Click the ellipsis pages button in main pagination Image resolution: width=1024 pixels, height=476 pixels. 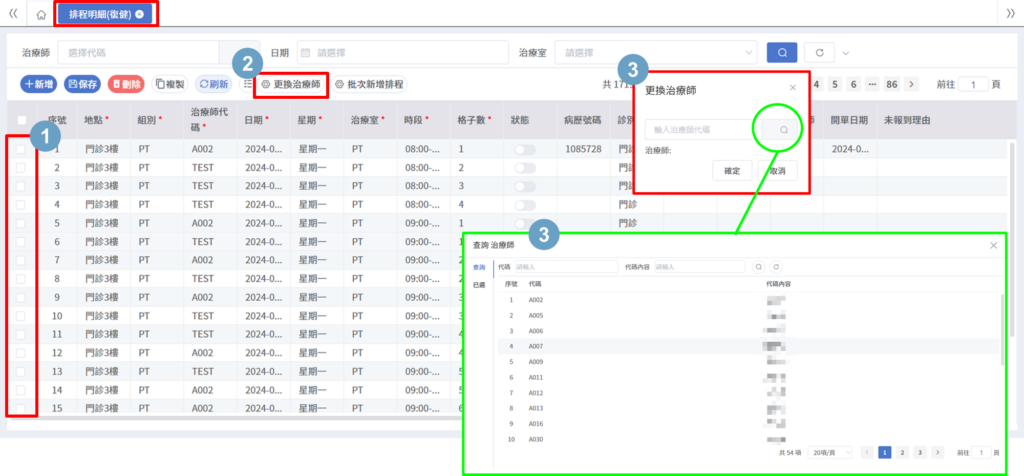pyautogui.click(x=872, y=84)
